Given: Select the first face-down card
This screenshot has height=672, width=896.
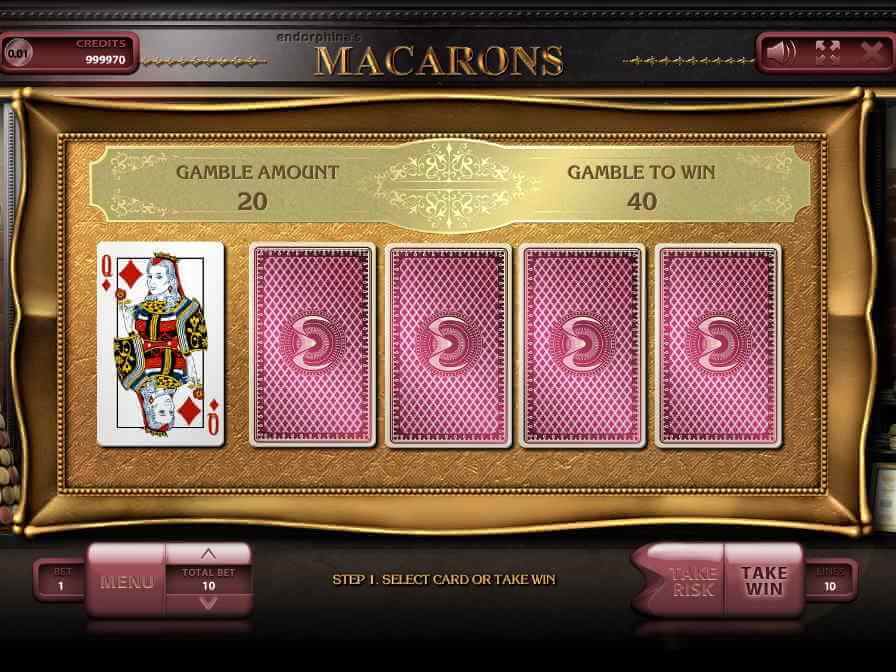Looking at the screenshot, I should point(313,345).
